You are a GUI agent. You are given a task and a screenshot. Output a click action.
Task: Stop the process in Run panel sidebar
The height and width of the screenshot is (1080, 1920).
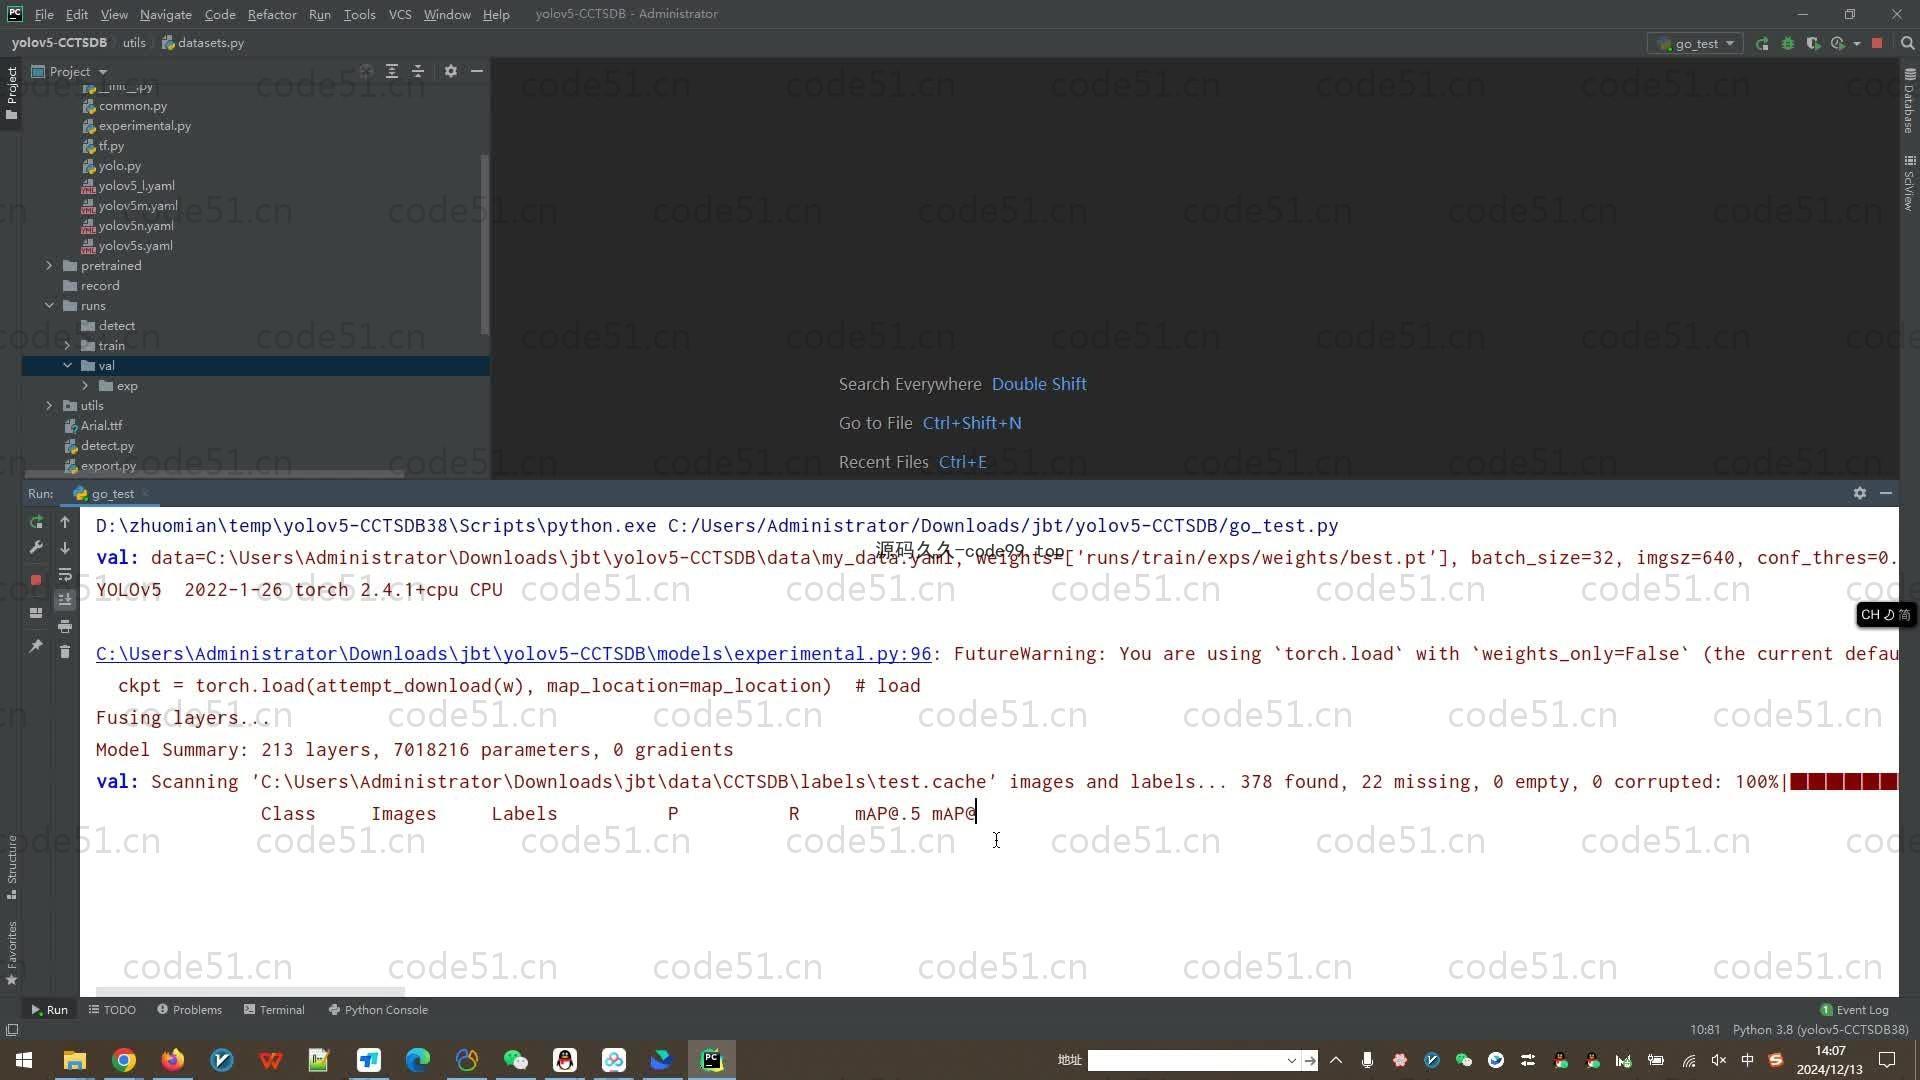coord(36,580)
